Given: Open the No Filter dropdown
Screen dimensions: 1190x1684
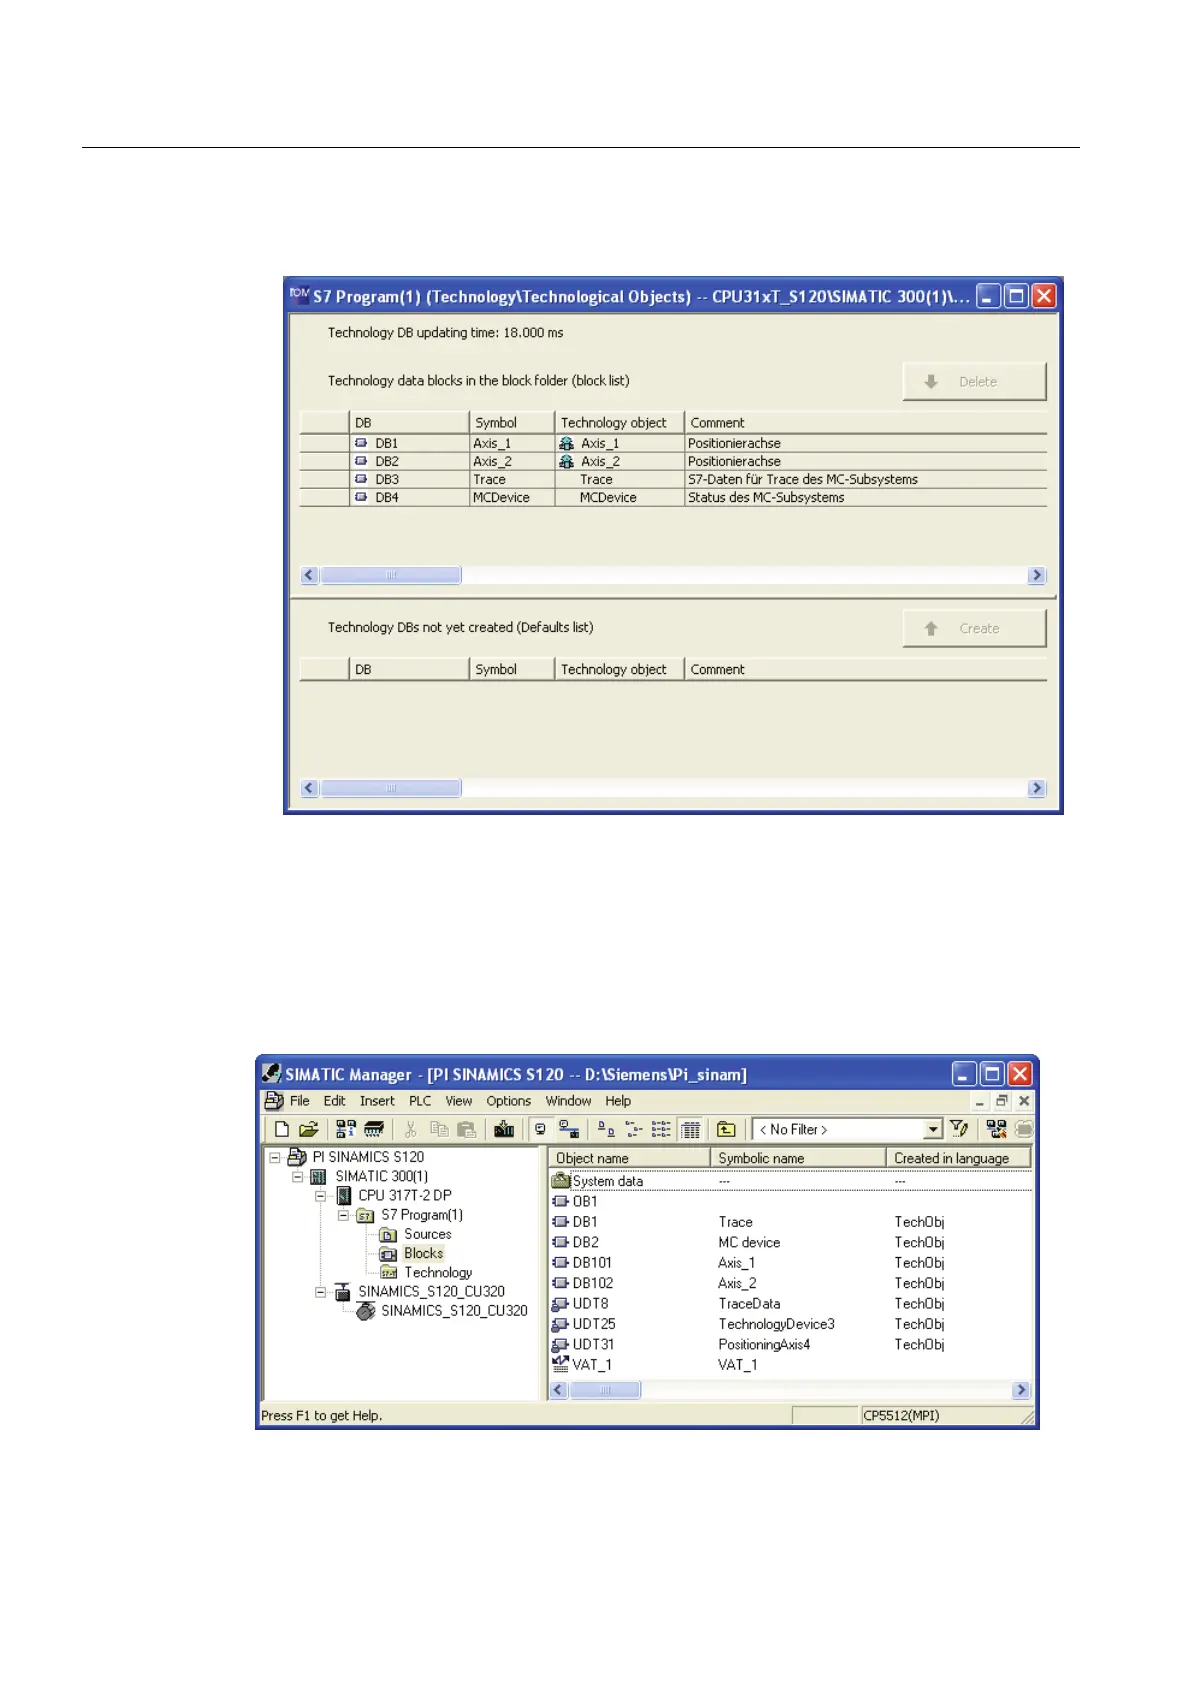Looking at the screenshot, I should point(932,1129).
